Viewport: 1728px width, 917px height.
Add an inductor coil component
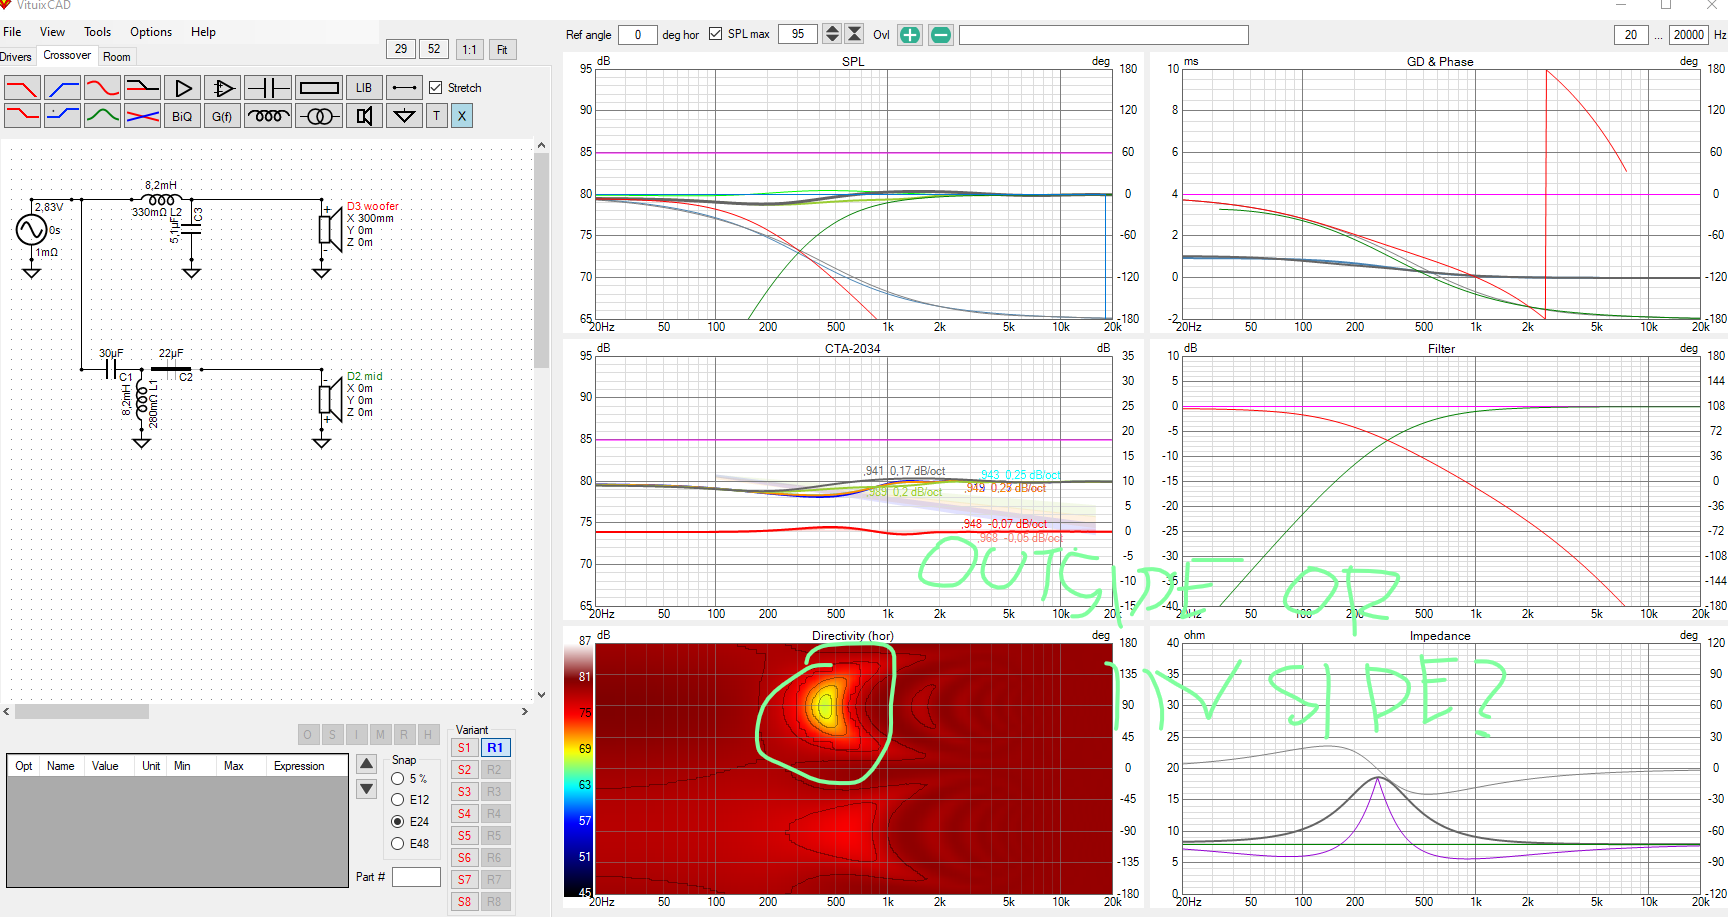[x=268, y=116]
